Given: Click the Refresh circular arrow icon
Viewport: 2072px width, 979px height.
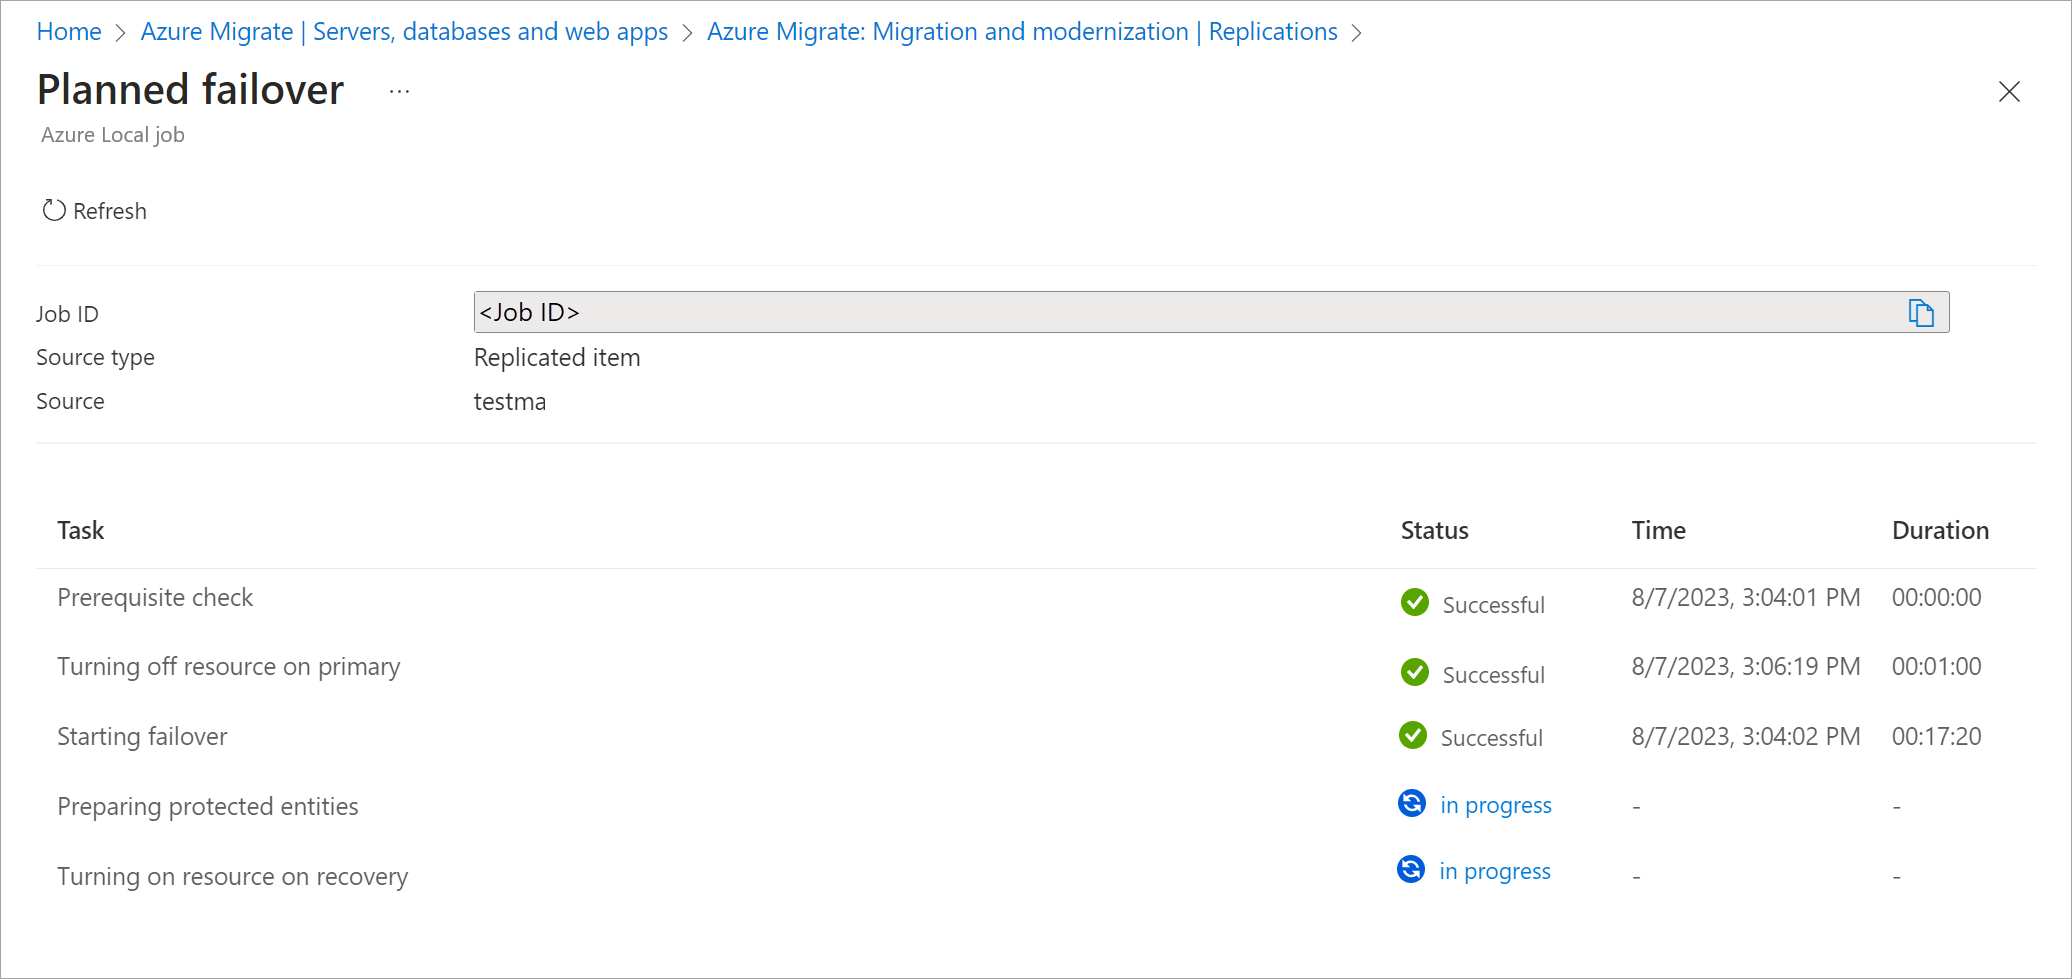Looking at the screenshot, I should pyautogui.click(x=54, y=211).
